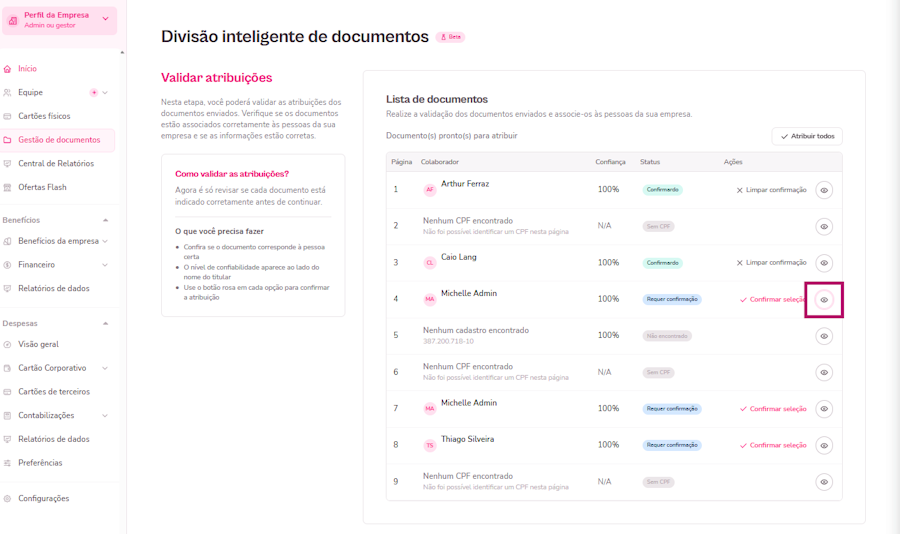Expand Benefícios da empresa submenu chevron
900x534 pixels.
105,241
